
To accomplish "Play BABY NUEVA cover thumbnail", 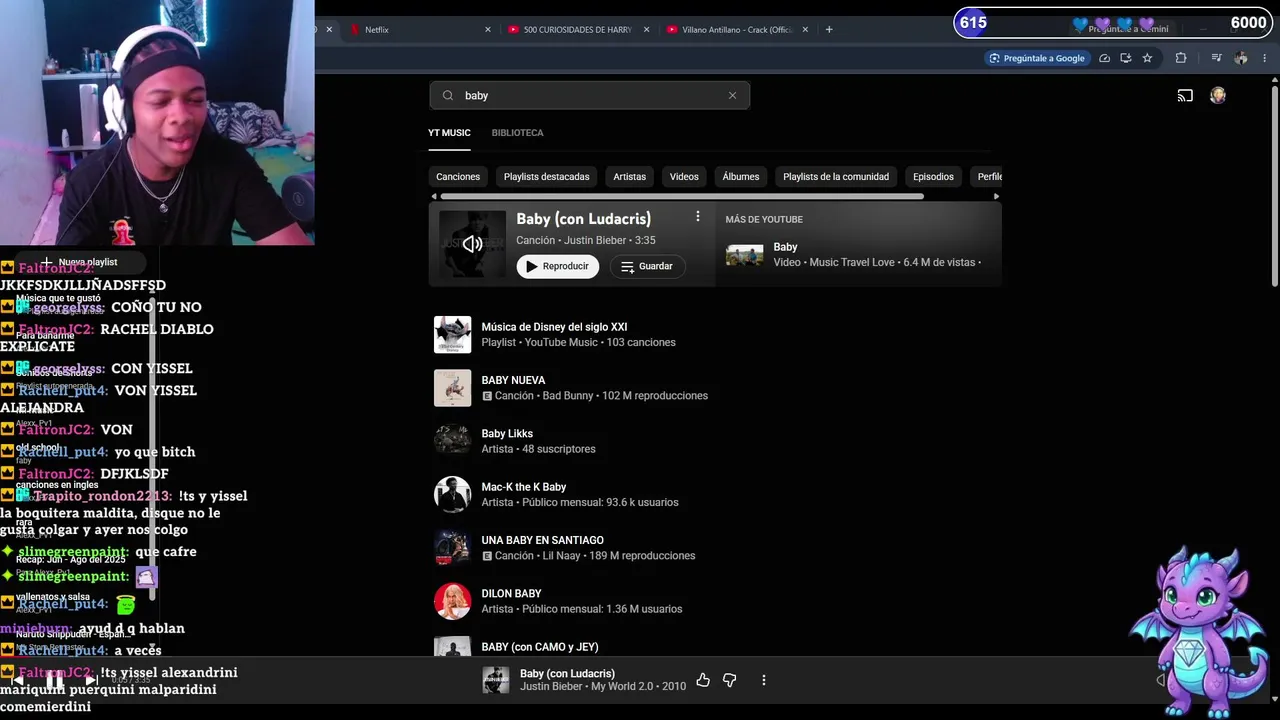I will click(x=452, y=388).
